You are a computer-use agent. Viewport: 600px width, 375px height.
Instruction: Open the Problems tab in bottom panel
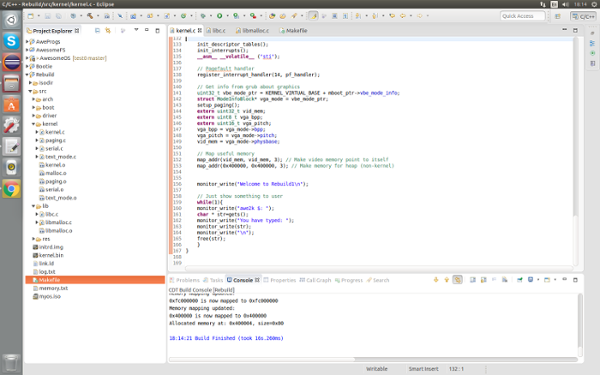185,280
